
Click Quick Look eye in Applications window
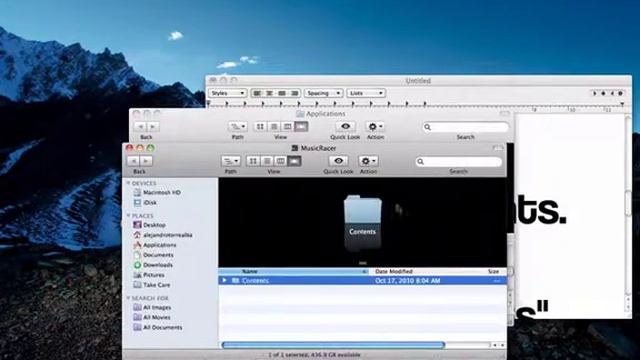pyautogui.click(x=345, y=127)
